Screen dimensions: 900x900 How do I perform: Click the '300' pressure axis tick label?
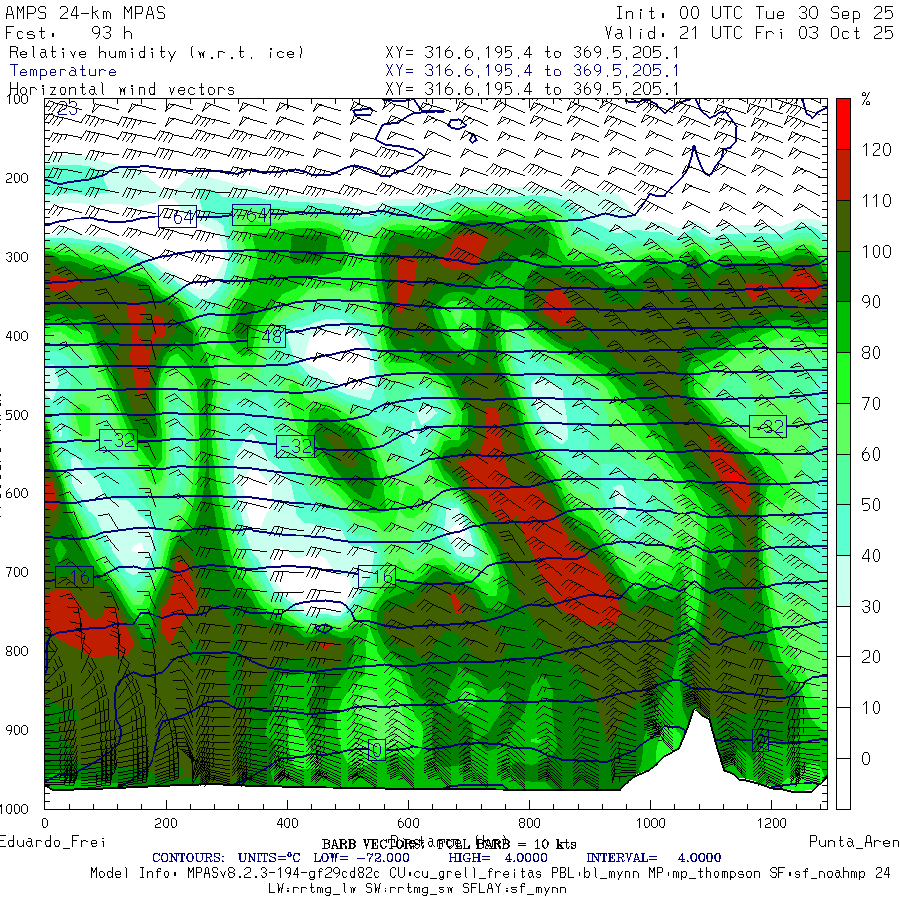pyautogui.click(x=17, y=257)
